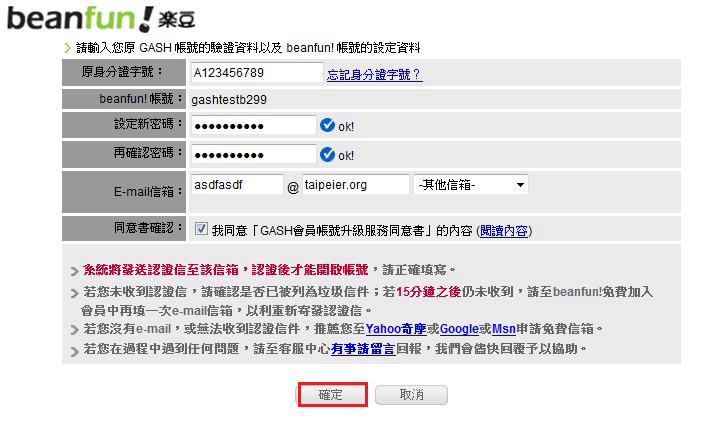Click the blue checkmark beside 再確認密碼

click(327, 155)
